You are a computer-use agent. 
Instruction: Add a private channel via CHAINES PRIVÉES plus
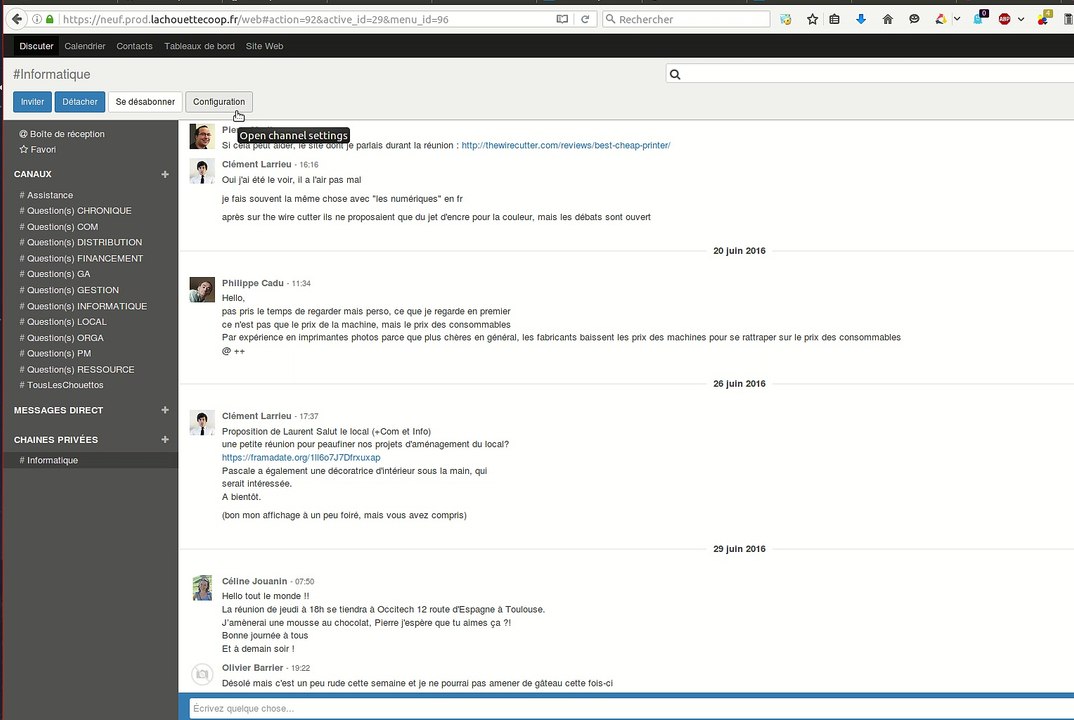[x=165, y=439]
